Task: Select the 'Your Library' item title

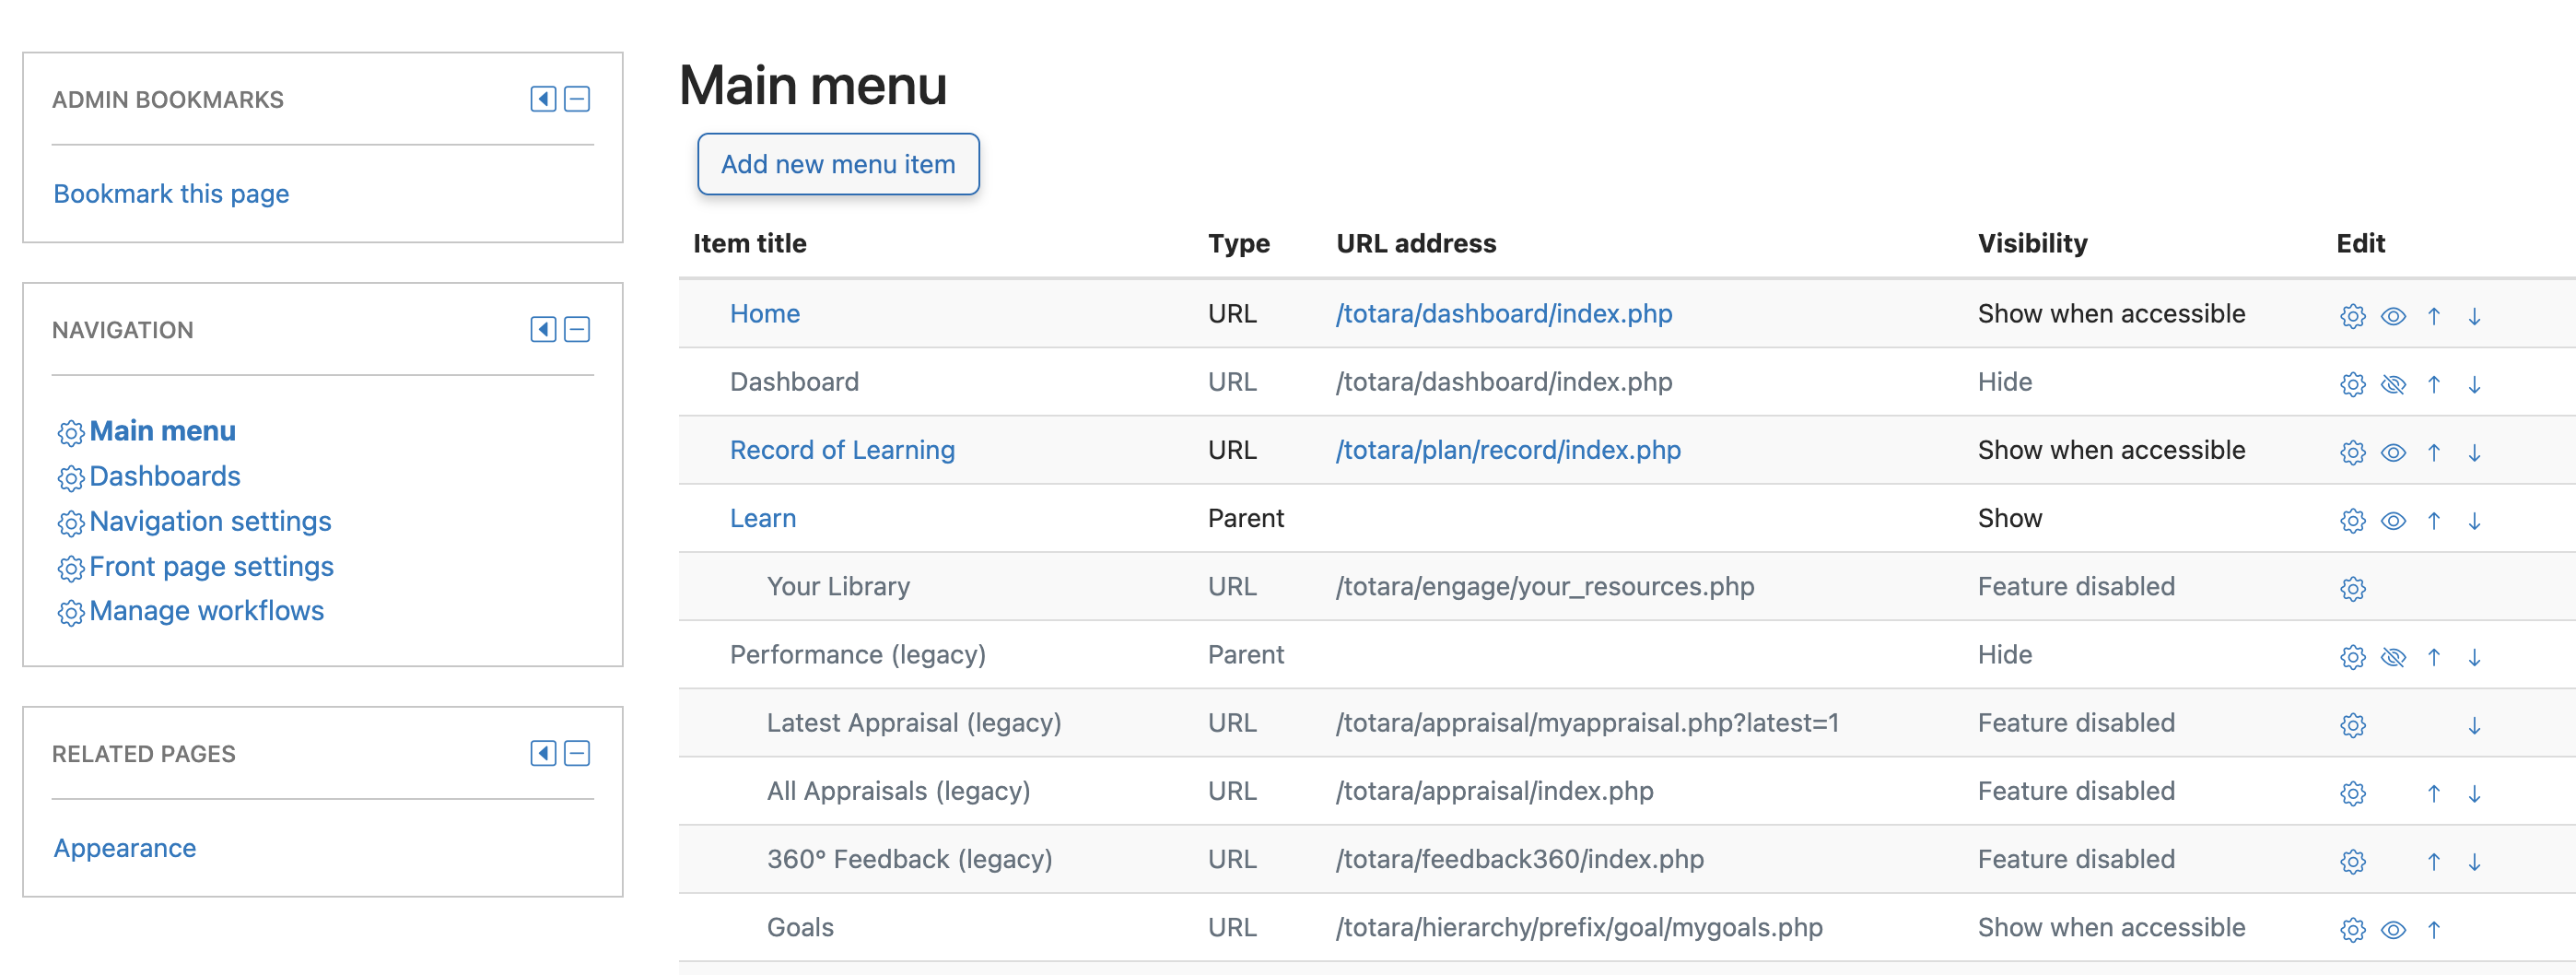Action: (x=838, y=586)
